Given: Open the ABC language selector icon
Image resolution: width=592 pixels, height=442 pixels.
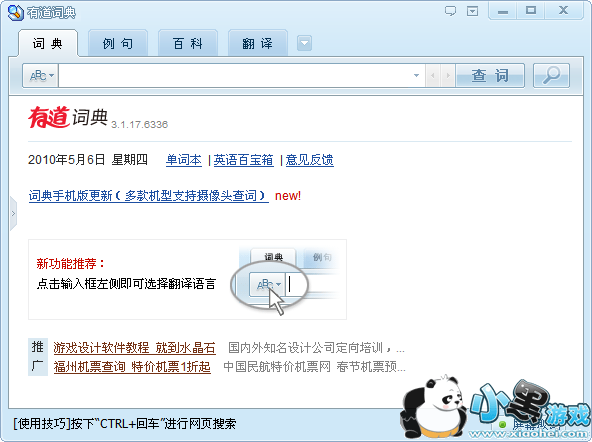Looking at the screenshot, I should (x=41, y=75).
